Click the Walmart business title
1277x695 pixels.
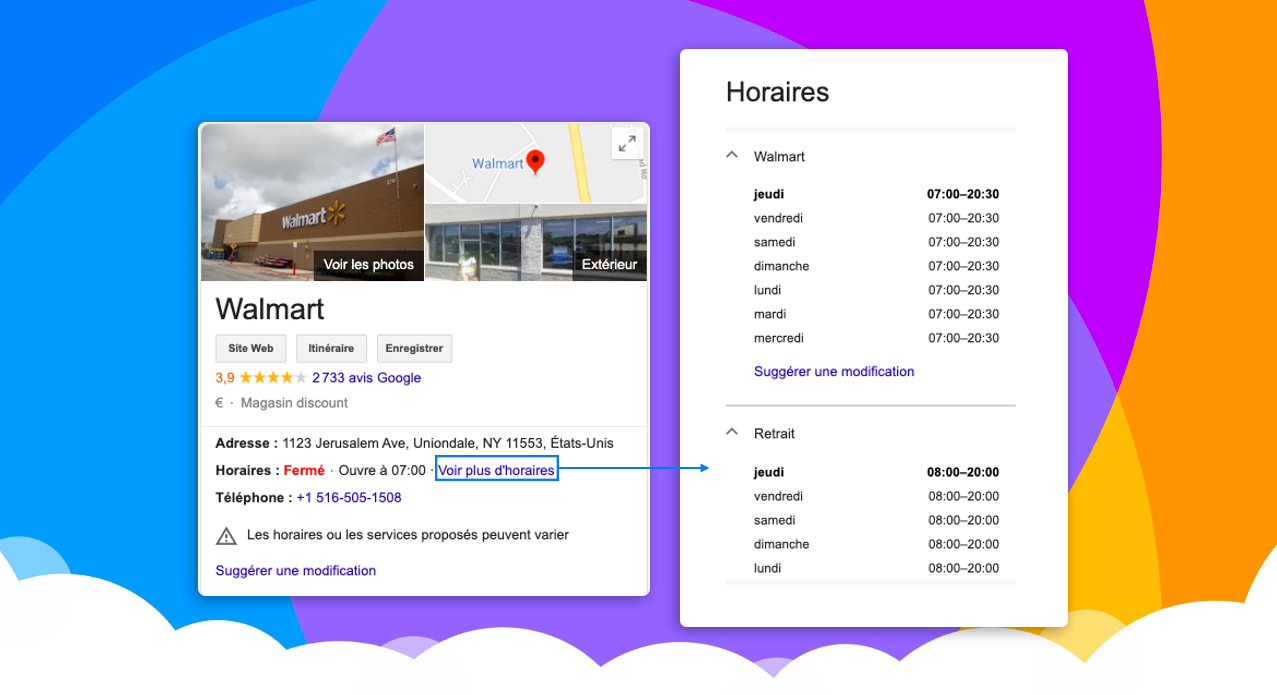pyautogui.click(x=270, y=308)
